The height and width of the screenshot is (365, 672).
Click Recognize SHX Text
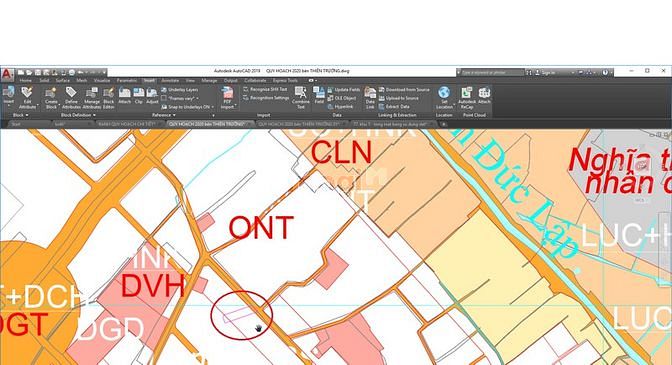(265, 90)
